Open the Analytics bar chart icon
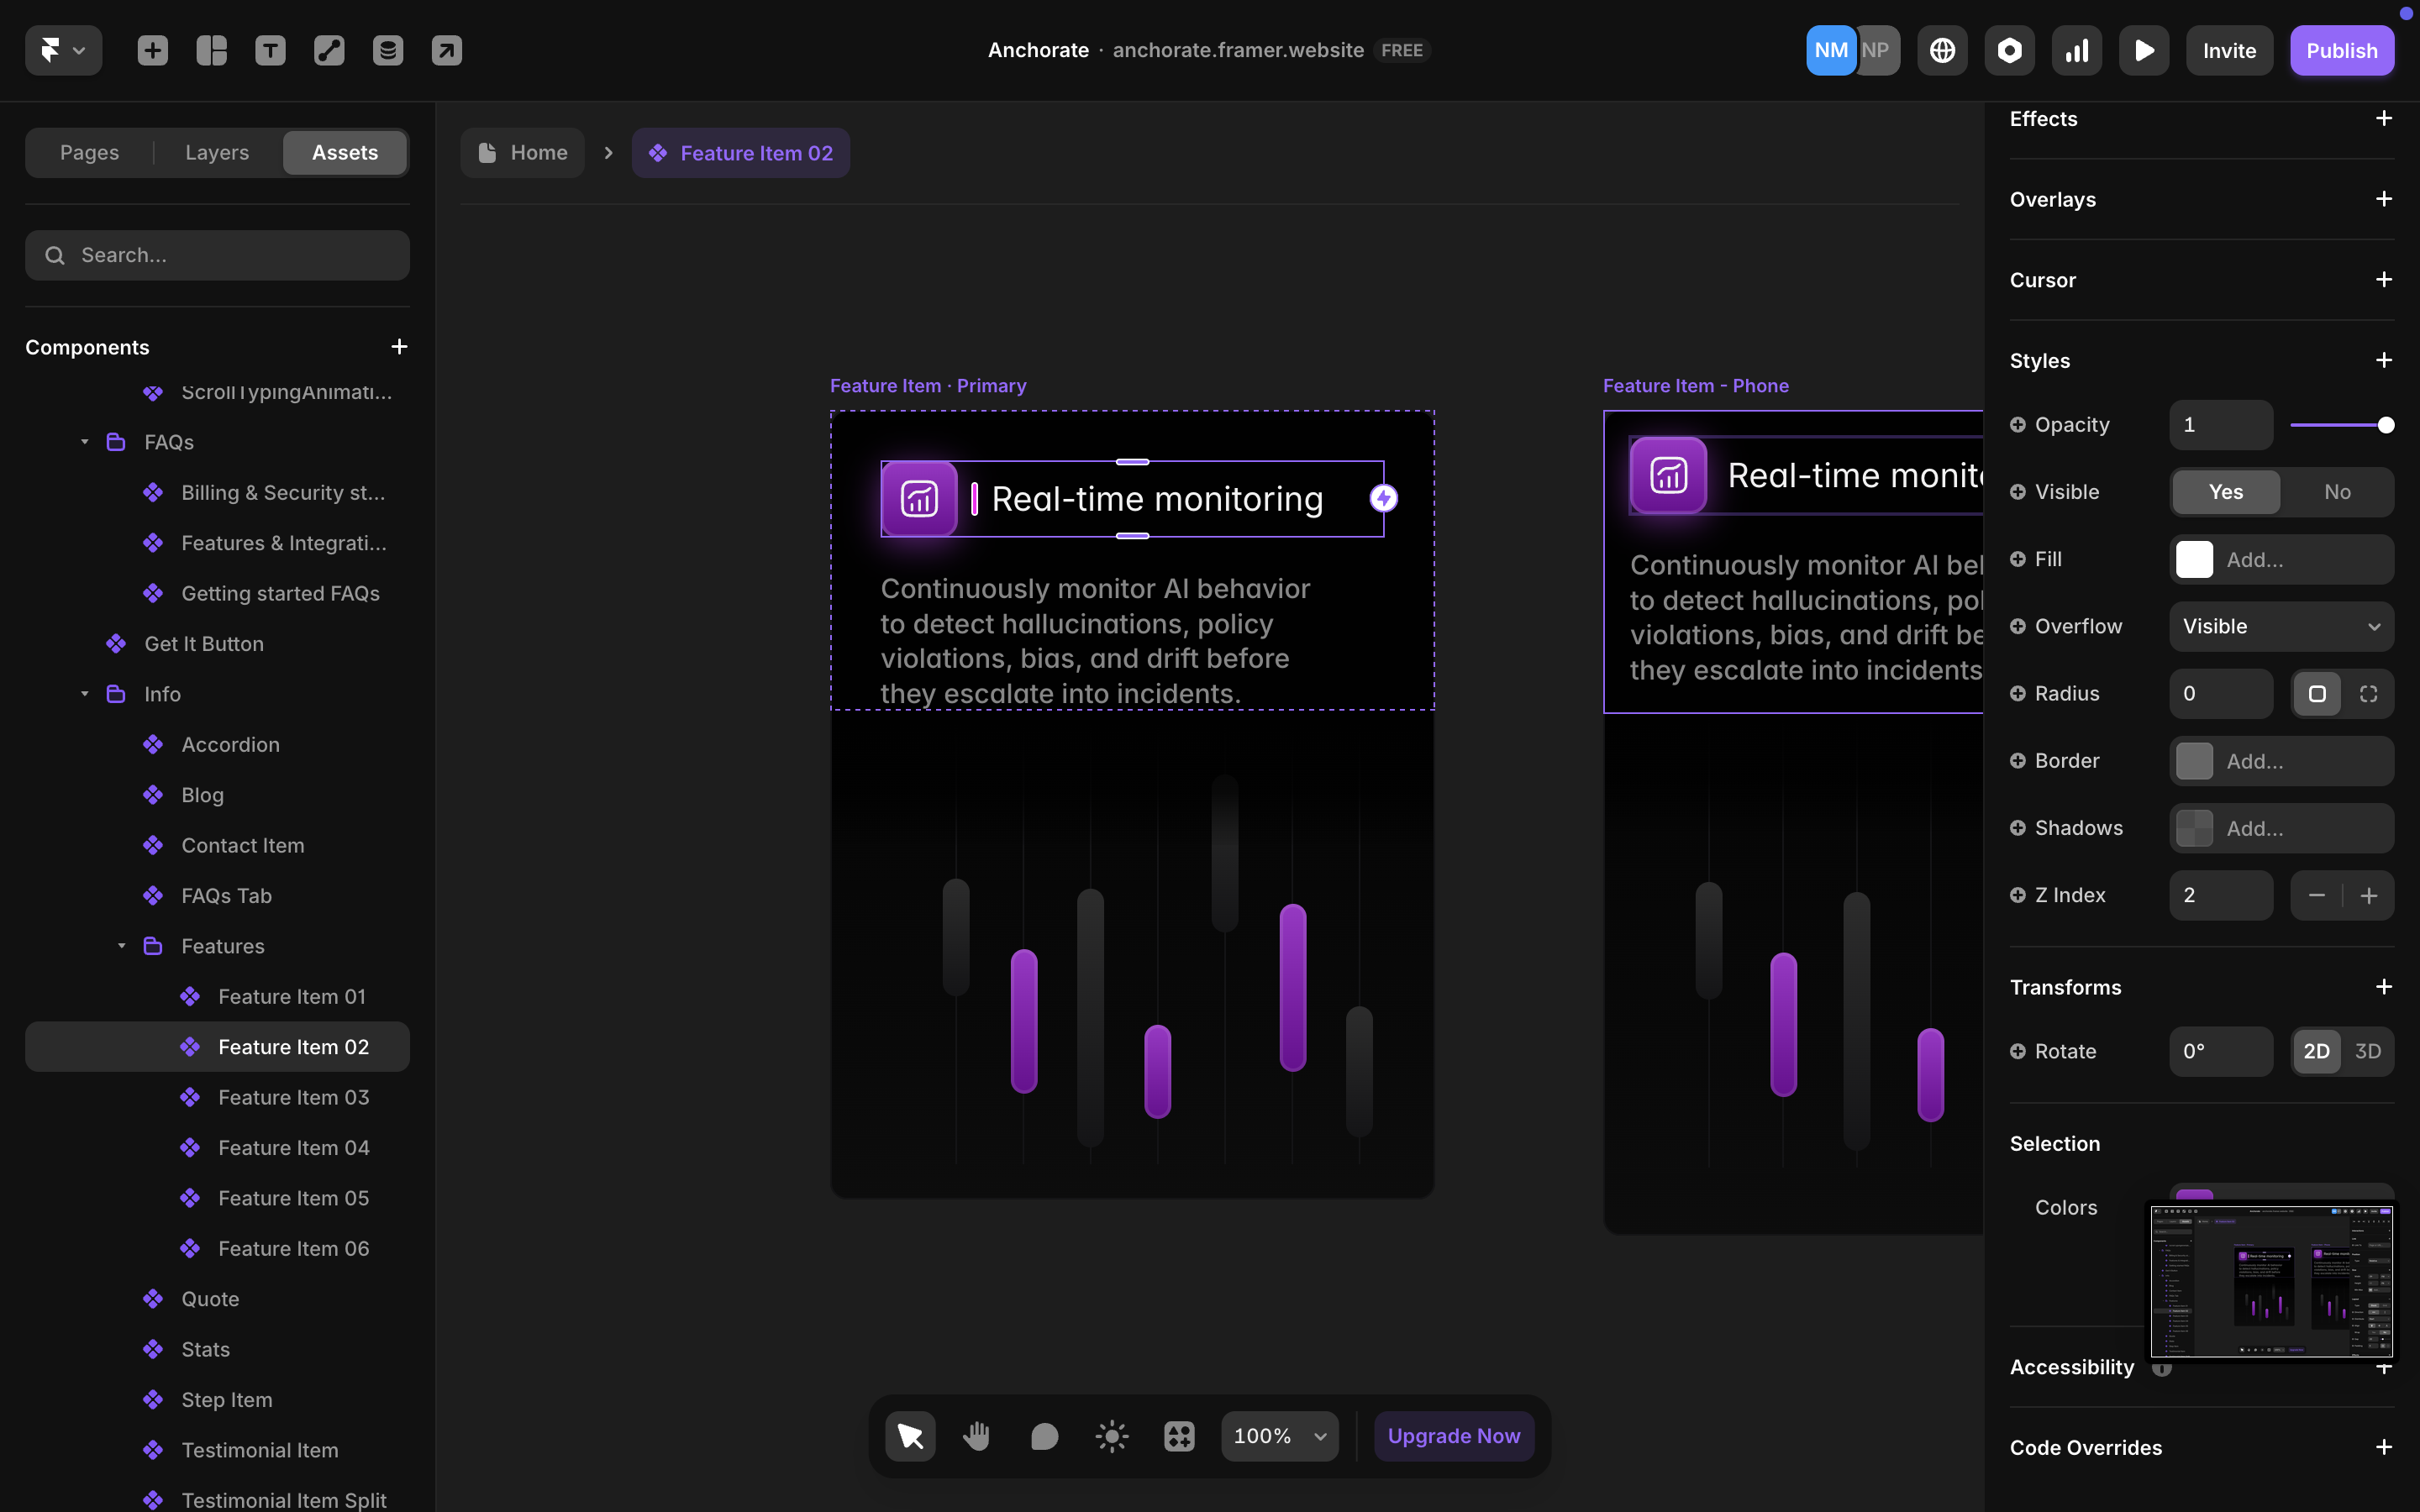 point(2076,50)
